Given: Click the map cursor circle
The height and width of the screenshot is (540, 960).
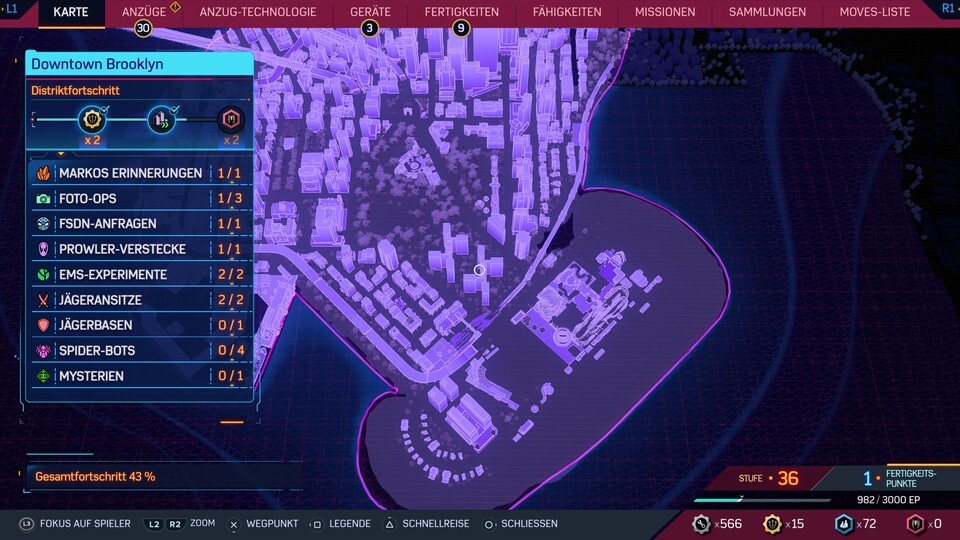Looking at the screenshot, I should pyautogui.click(x=479, y=270).
